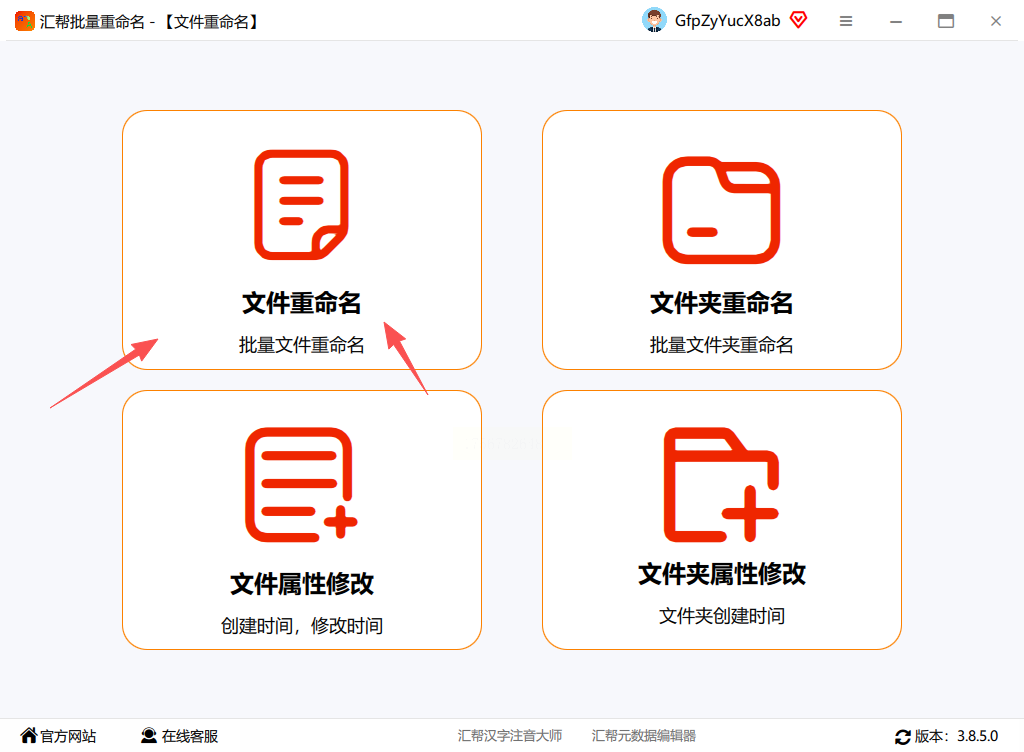This screenshot has height=752, width=1024.
Task: Open 汇帮元数据编辑器 link
Action: pyautogui.click(x=643, y=736)
